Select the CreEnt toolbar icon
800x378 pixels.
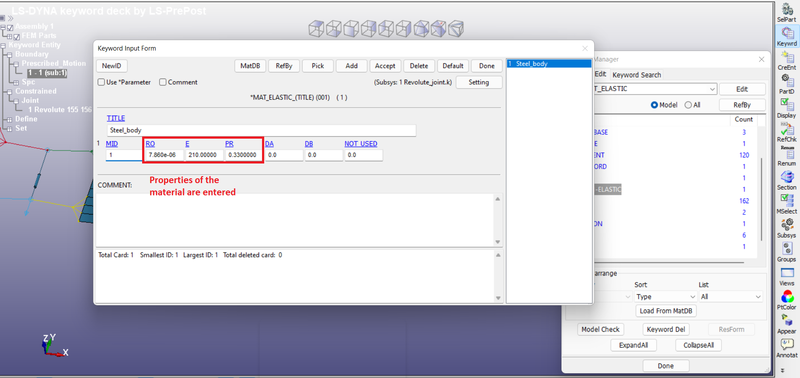tap(786, 57)
